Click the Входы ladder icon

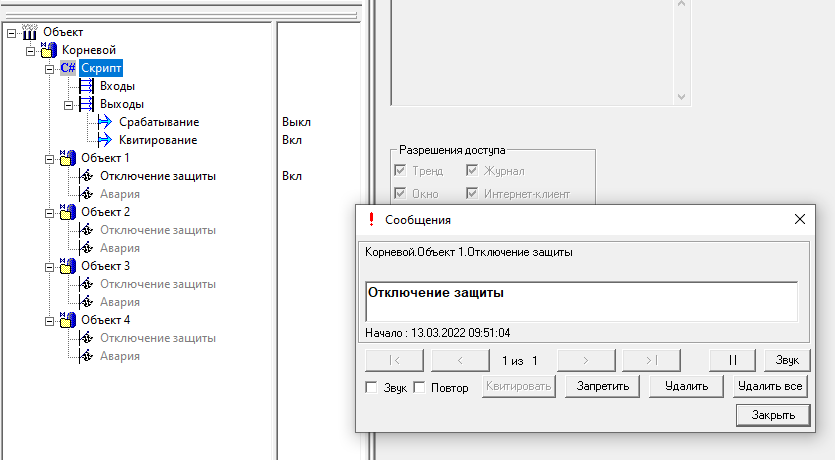click(86, 86)
